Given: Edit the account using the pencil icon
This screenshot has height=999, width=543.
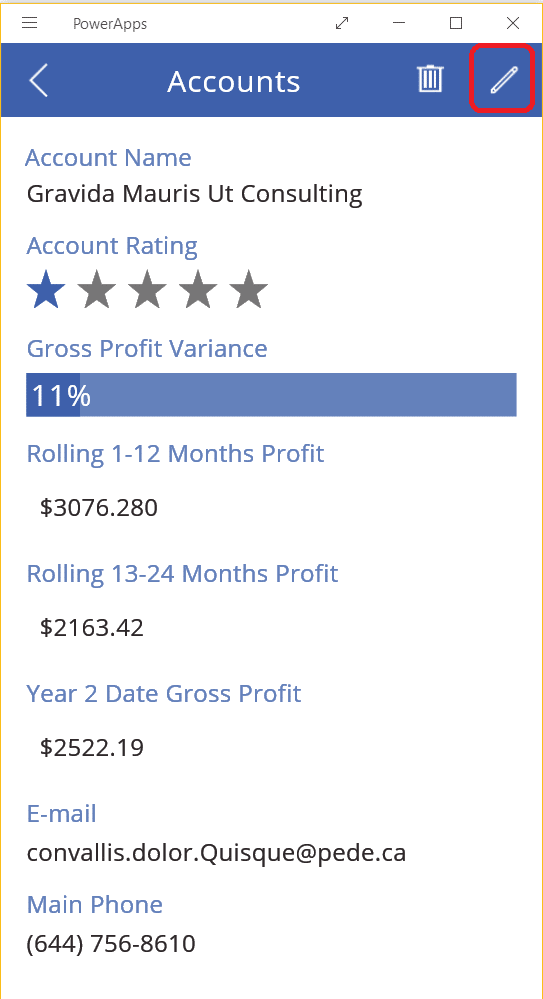Looking at the screenshot, I should [503, 80].
